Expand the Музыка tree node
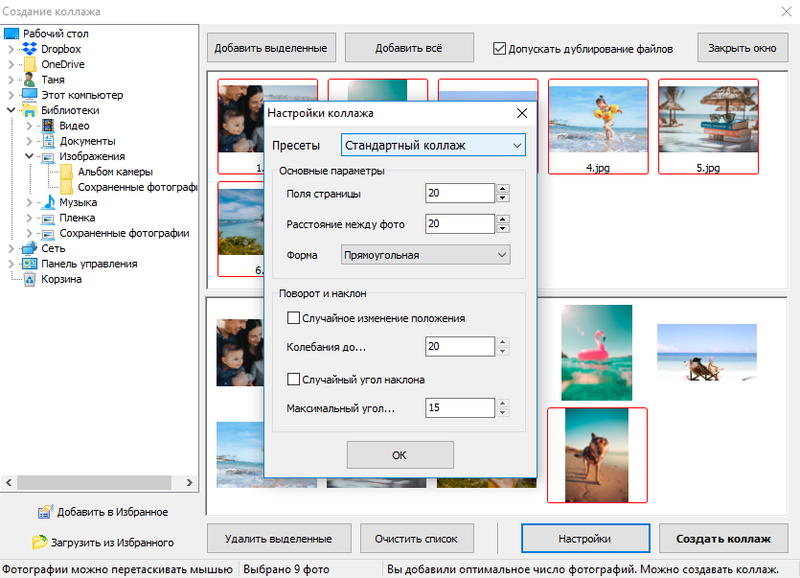800x578 pixels. point(29,203)
